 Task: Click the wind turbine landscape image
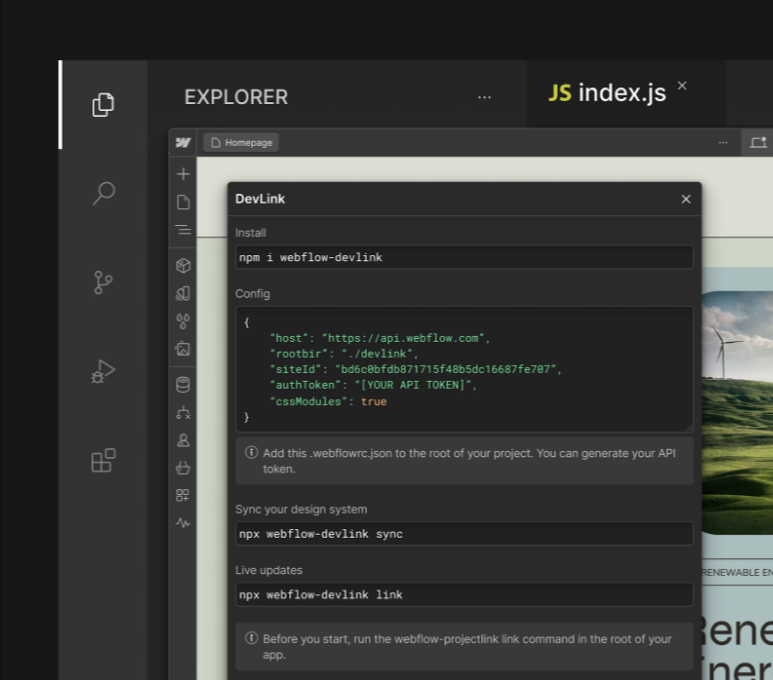737,413
